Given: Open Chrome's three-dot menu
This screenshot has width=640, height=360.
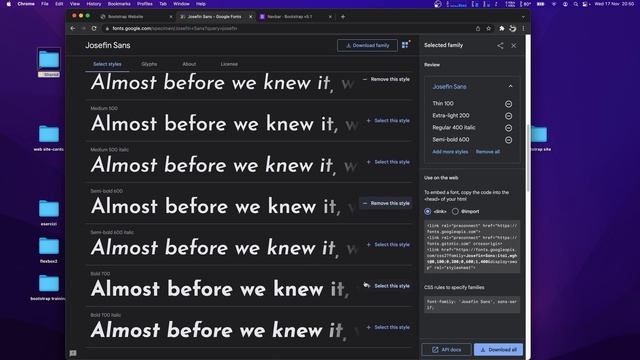Looking at the screenshot, I should [x=523, y=29].
